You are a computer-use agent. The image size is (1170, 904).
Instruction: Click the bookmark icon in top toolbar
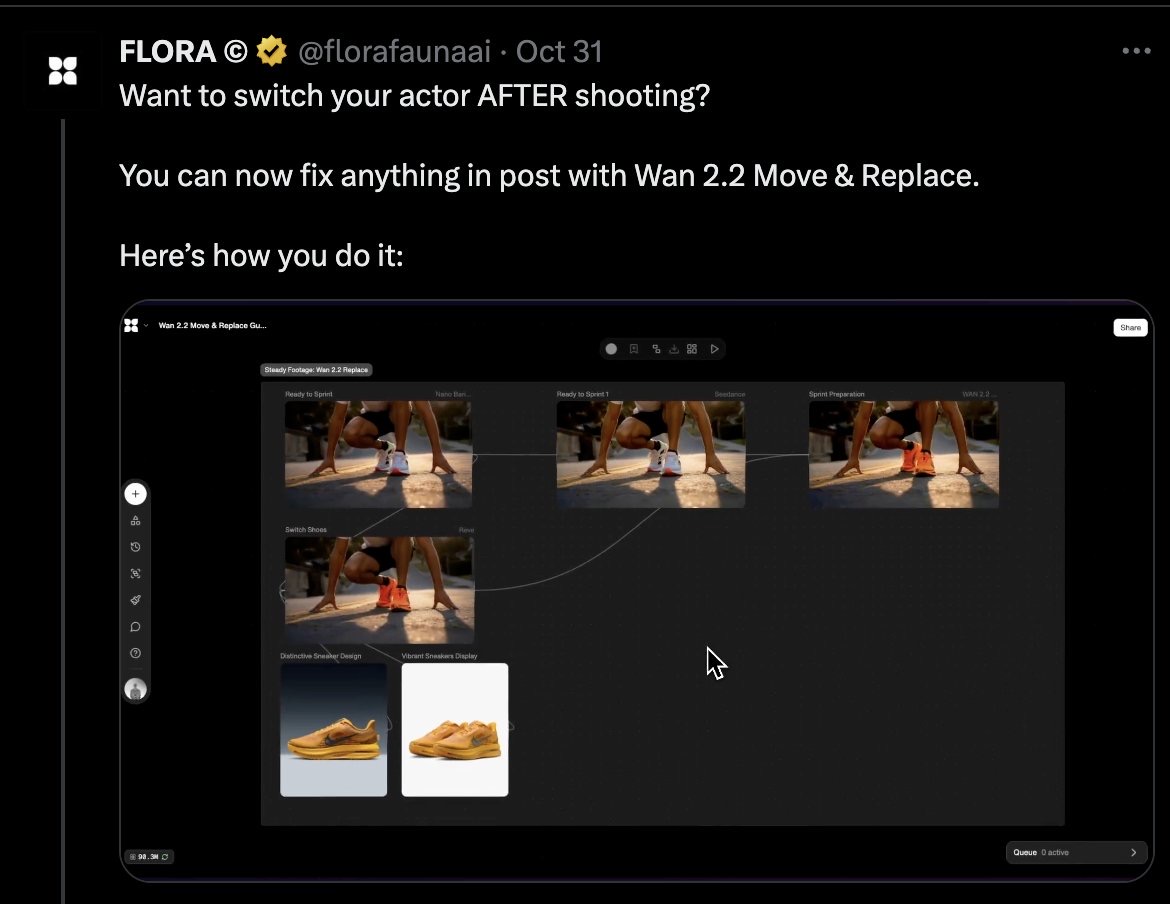click(634, 349)
